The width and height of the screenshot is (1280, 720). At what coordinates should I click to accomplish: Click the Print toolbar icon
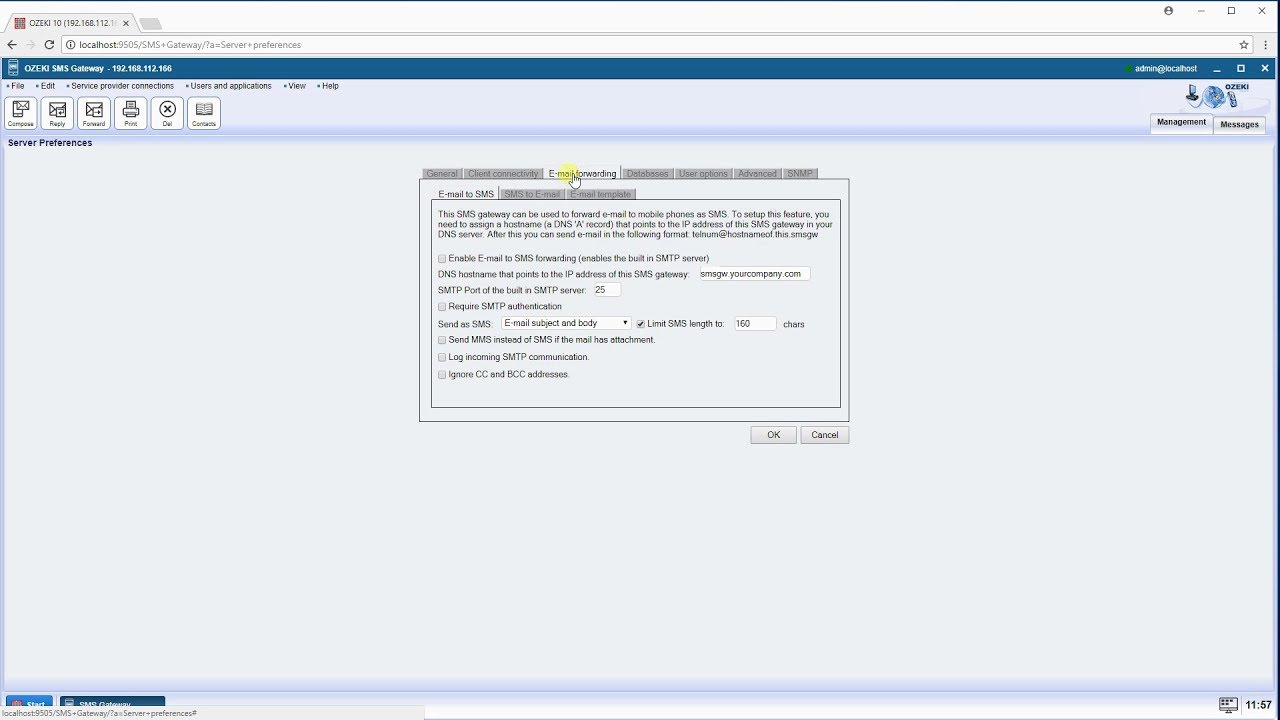click(x=131, y=113)
